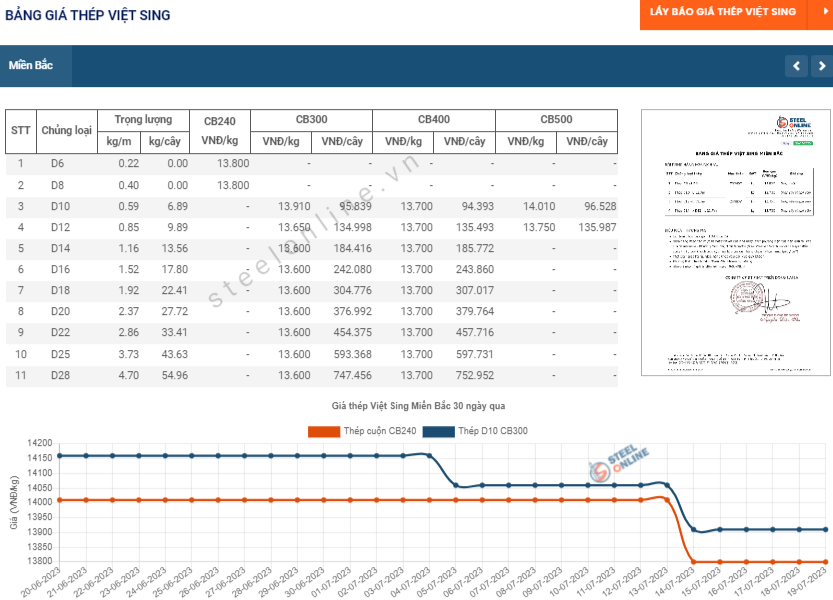Click the 96.528 price cell
The image size is (833, 600).
point(600,207)
